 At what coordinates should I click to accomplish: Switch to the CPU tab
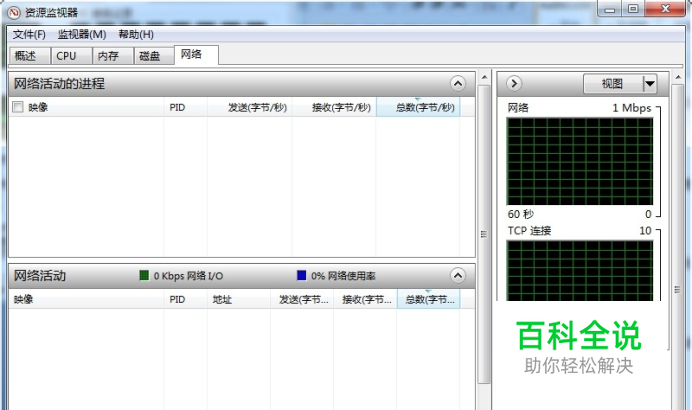(66, 56)
